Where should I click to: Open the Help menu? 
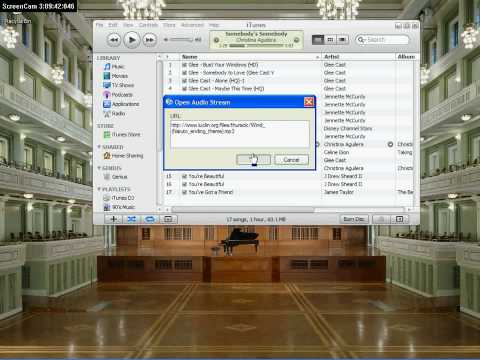pos(214,25)
